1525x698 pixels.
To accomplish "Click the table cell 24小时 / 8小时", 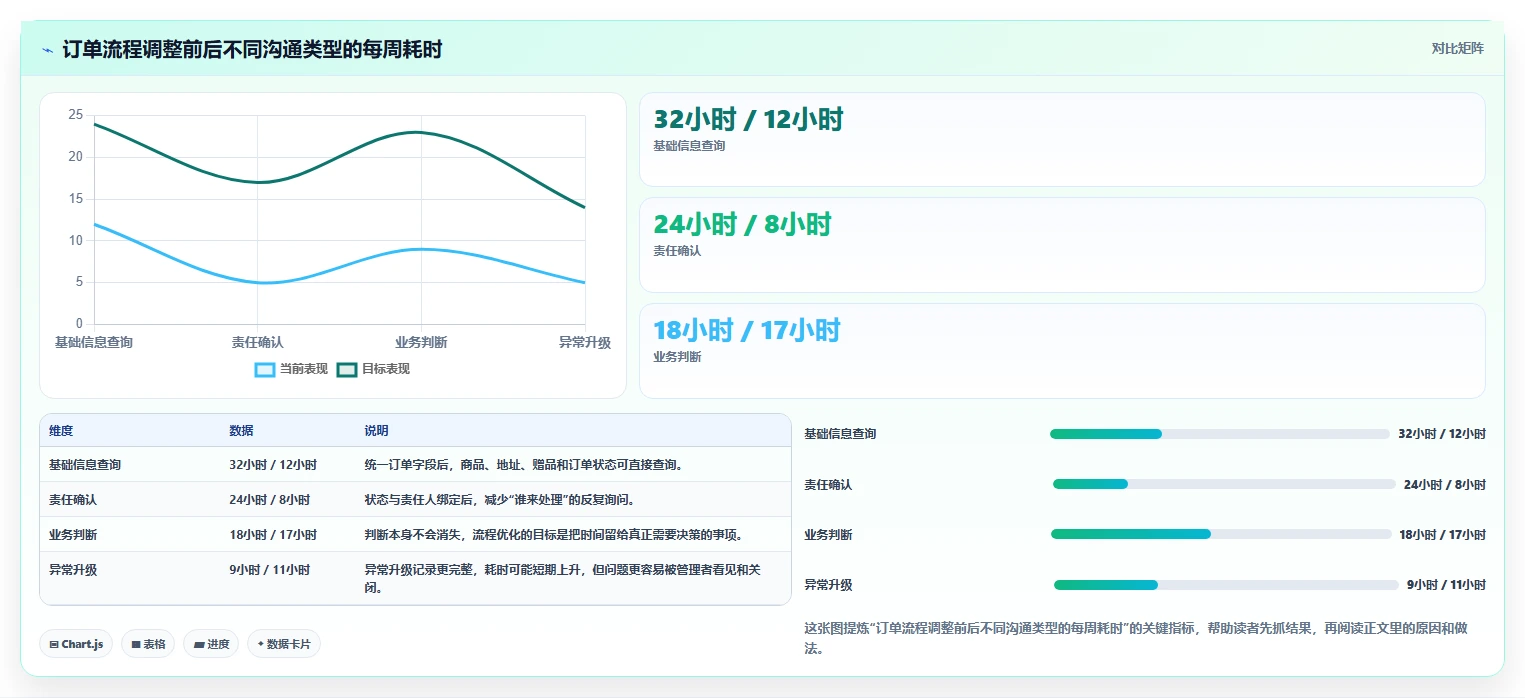I will pos(269,500).
